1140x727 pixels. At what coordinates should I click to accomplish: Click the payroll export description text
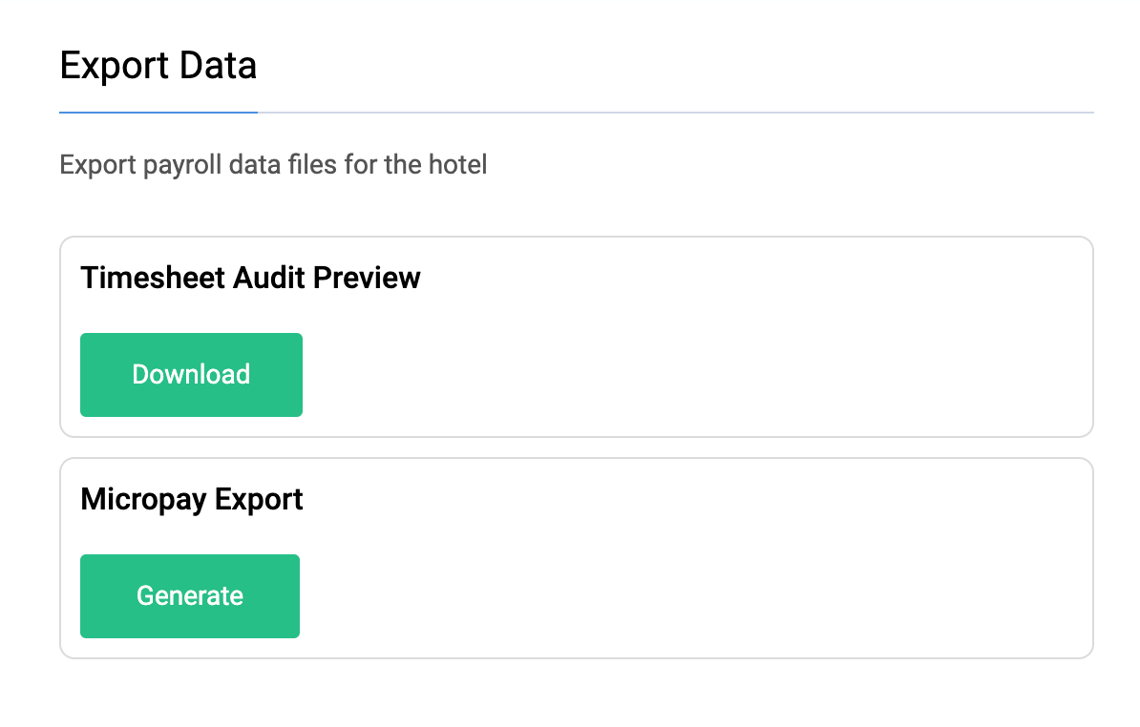(273, 164)
